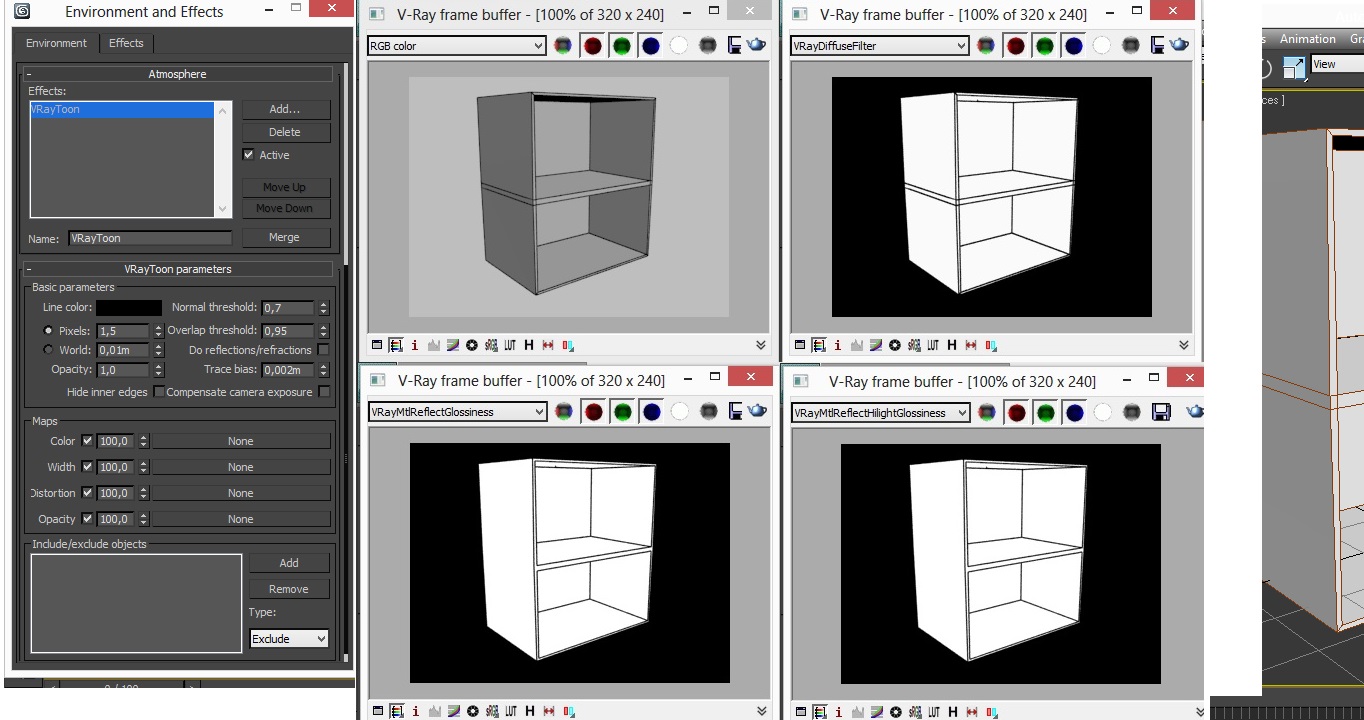Click None map button for Color

[x=240, y=441]
